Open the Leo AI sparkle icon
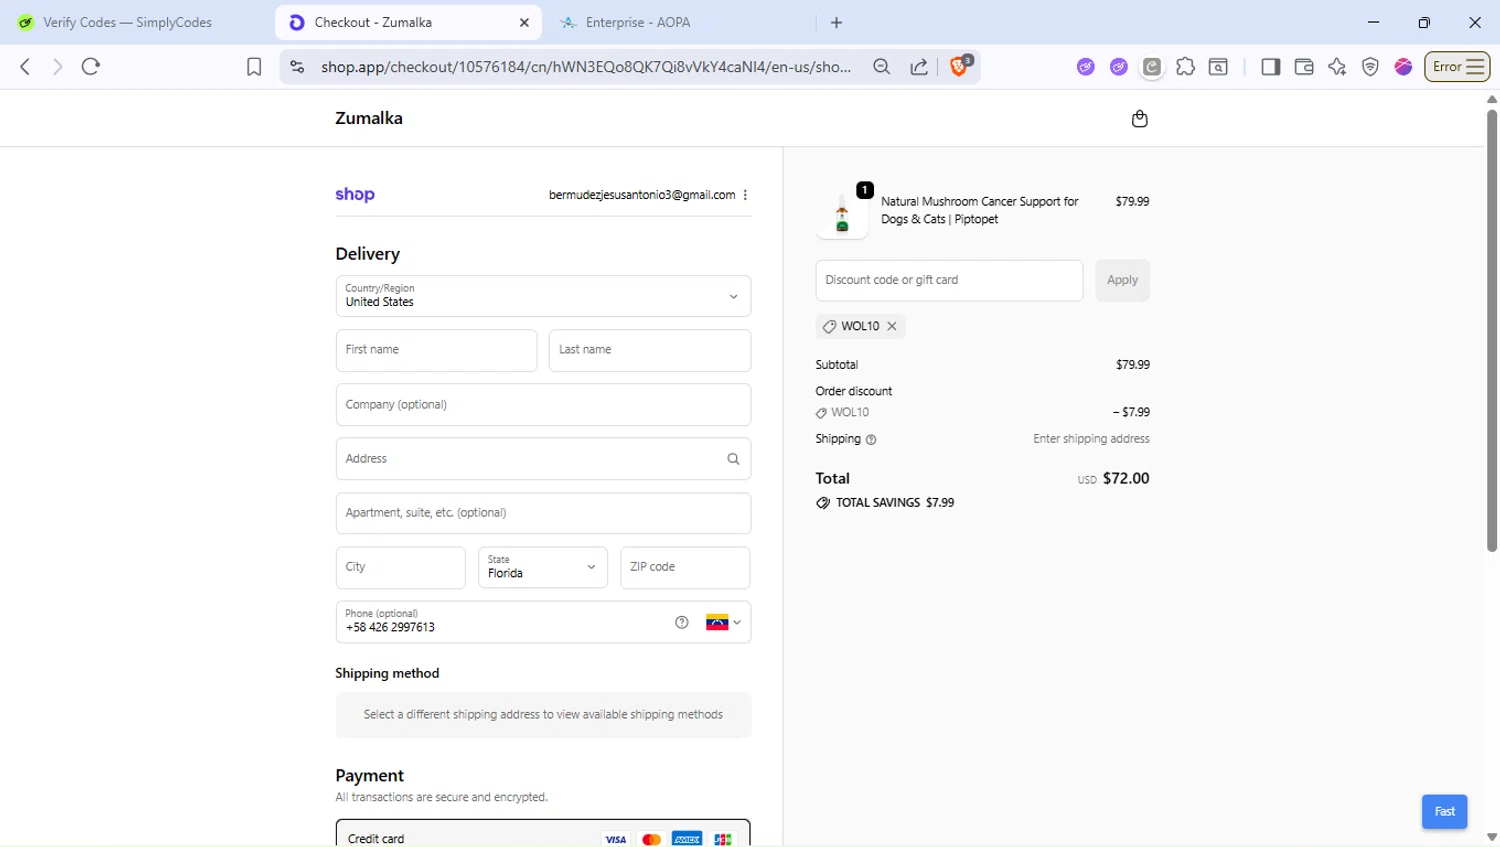 click(1337, 67)
